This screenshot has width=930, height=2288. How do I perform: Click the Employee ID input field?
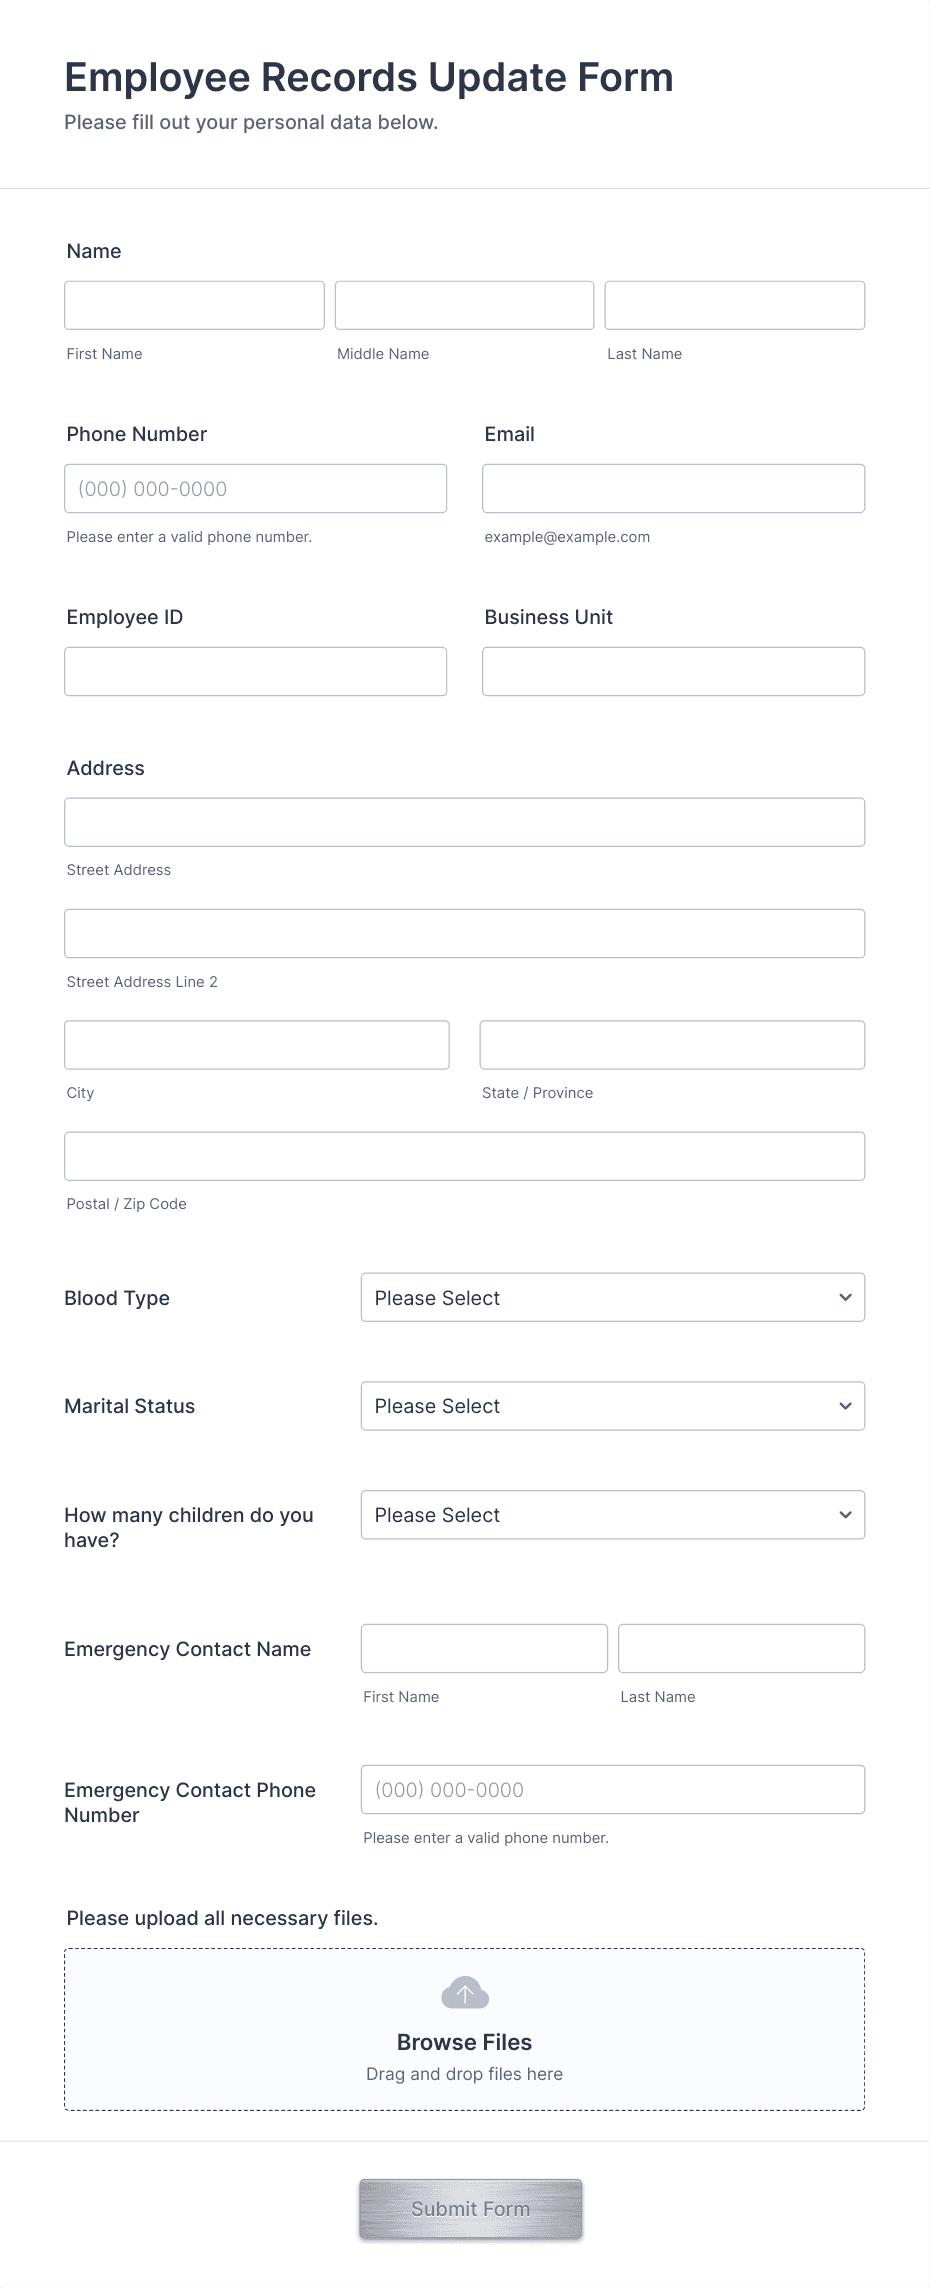255,671
